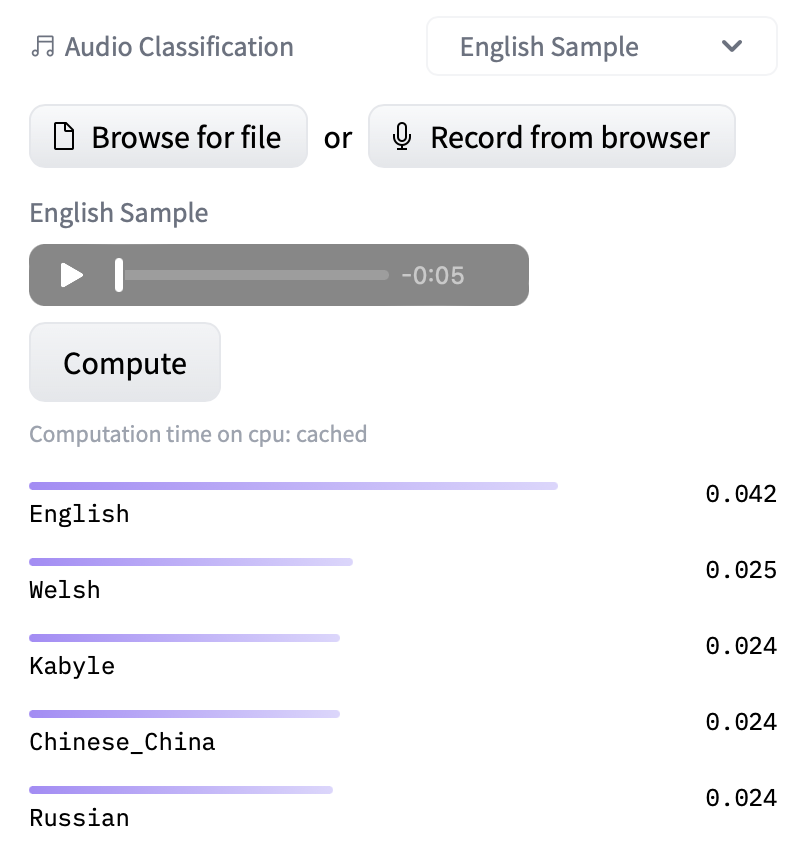Click the Audio Classification title text
The height and width of the screenshot is (848, 794).
coord(179,47)
